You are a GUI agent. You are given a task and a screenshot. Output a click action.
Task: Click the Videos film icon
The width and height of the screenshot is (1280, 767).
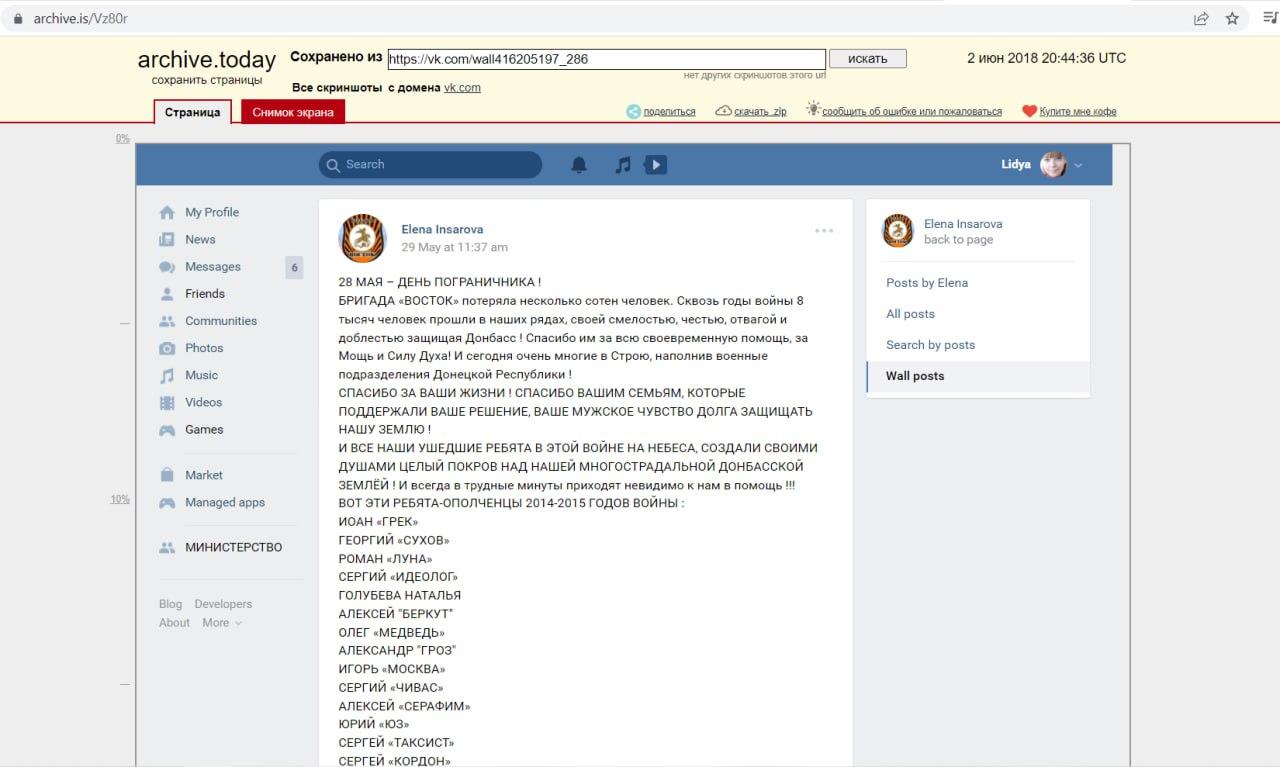[167, 402]
